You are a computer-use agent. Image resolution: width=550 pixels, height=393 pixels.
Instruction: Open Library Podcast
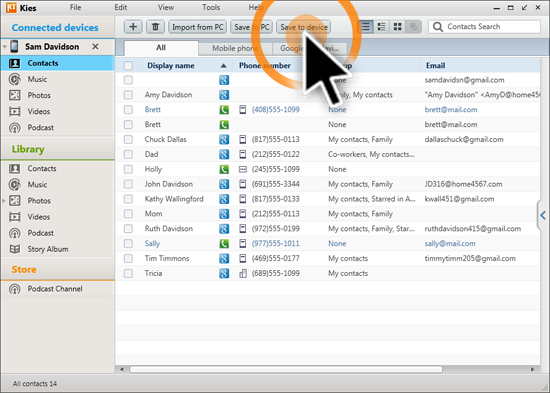point(41,233)
